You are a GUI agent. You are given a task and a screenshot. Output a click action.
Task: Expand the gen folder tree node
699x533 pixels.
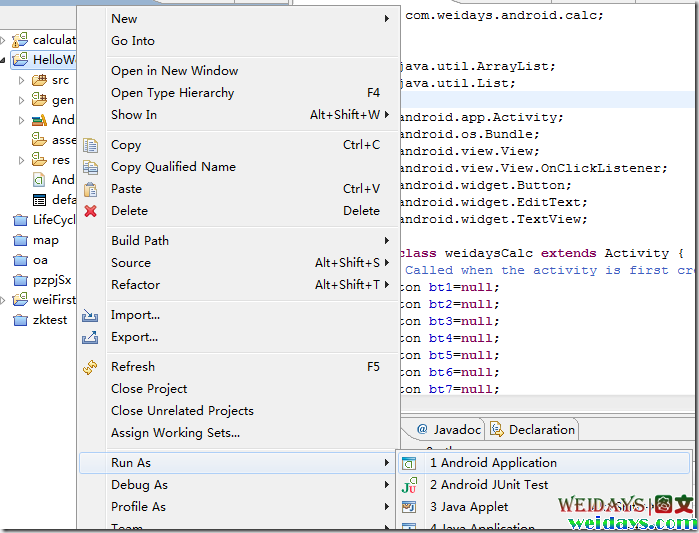coord(22,100)
